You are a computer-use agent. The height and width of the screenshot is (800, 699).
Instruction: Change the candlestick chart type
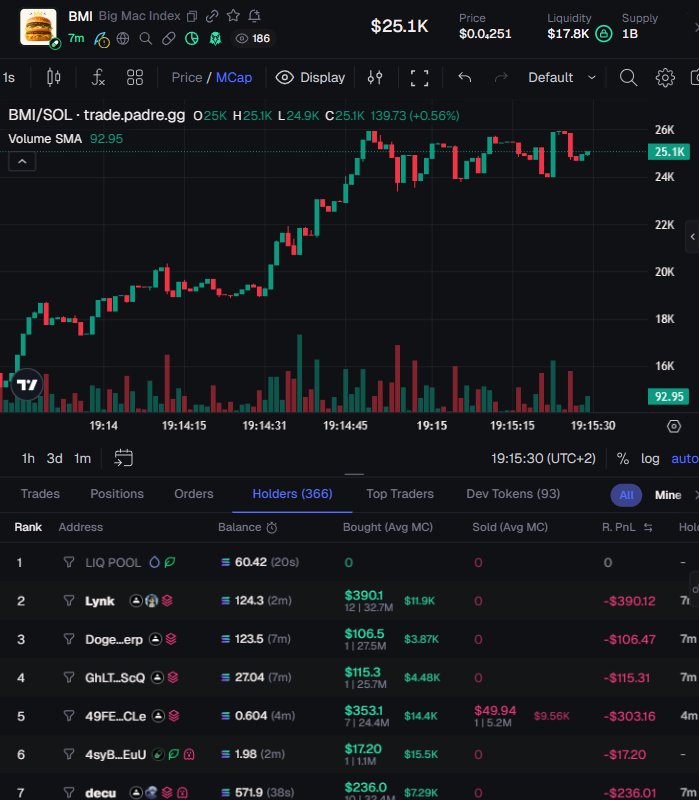[x=54, y=78]
